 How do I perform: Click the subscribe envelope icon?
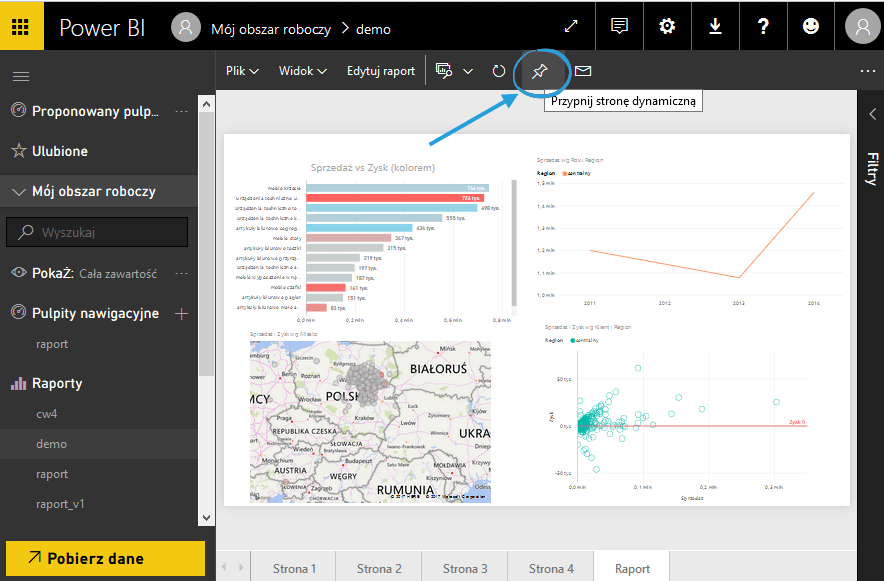582,71
